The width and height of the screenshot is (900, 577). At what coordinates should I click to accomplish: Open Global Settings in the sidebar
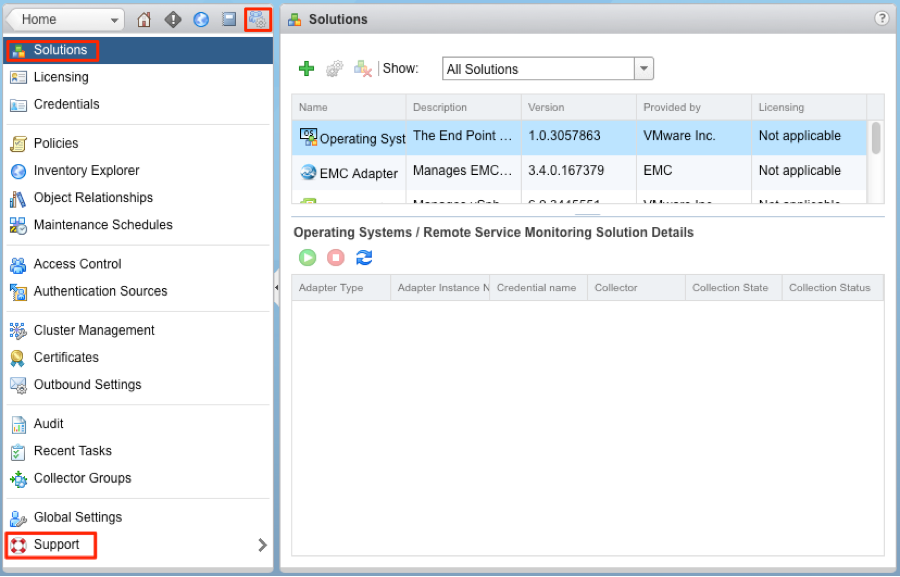[x=77, y=517]
